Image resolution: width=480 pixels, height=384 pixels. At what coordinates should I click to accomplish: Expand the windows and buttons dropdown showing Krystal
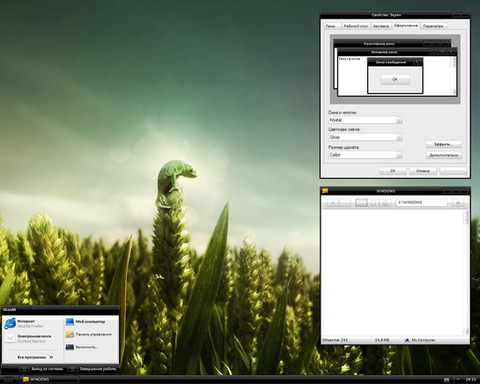(399, 120)
